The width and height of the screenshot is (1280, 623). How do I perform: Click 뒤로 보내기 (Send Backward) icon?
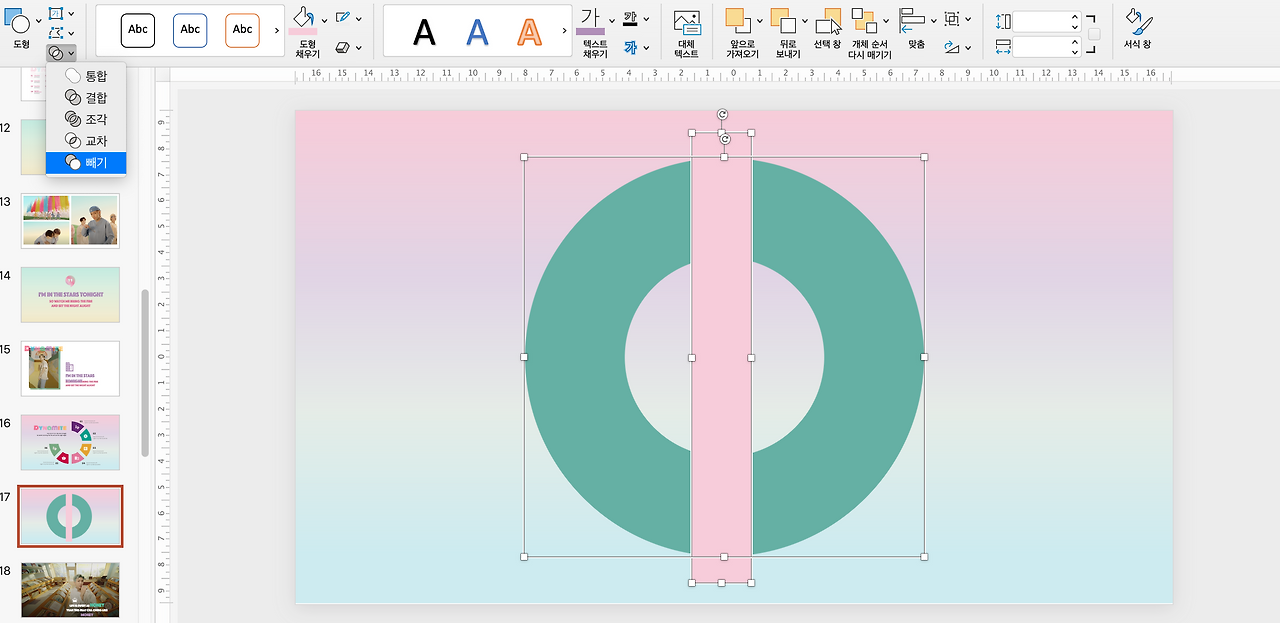click(783, 21)
